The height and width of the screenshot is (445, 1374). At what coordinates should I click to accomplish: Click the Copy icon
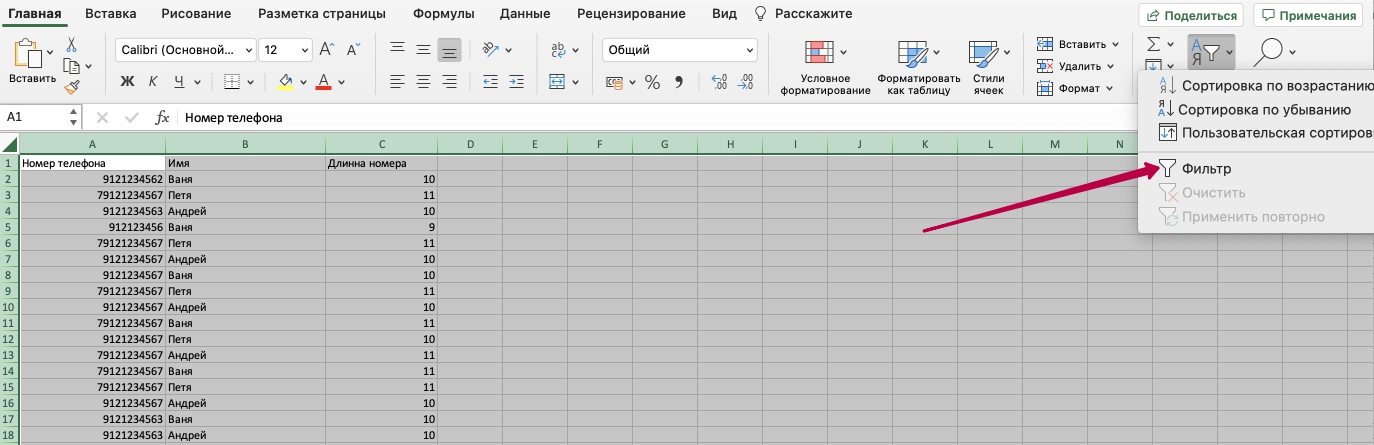[x=71, y=66]
